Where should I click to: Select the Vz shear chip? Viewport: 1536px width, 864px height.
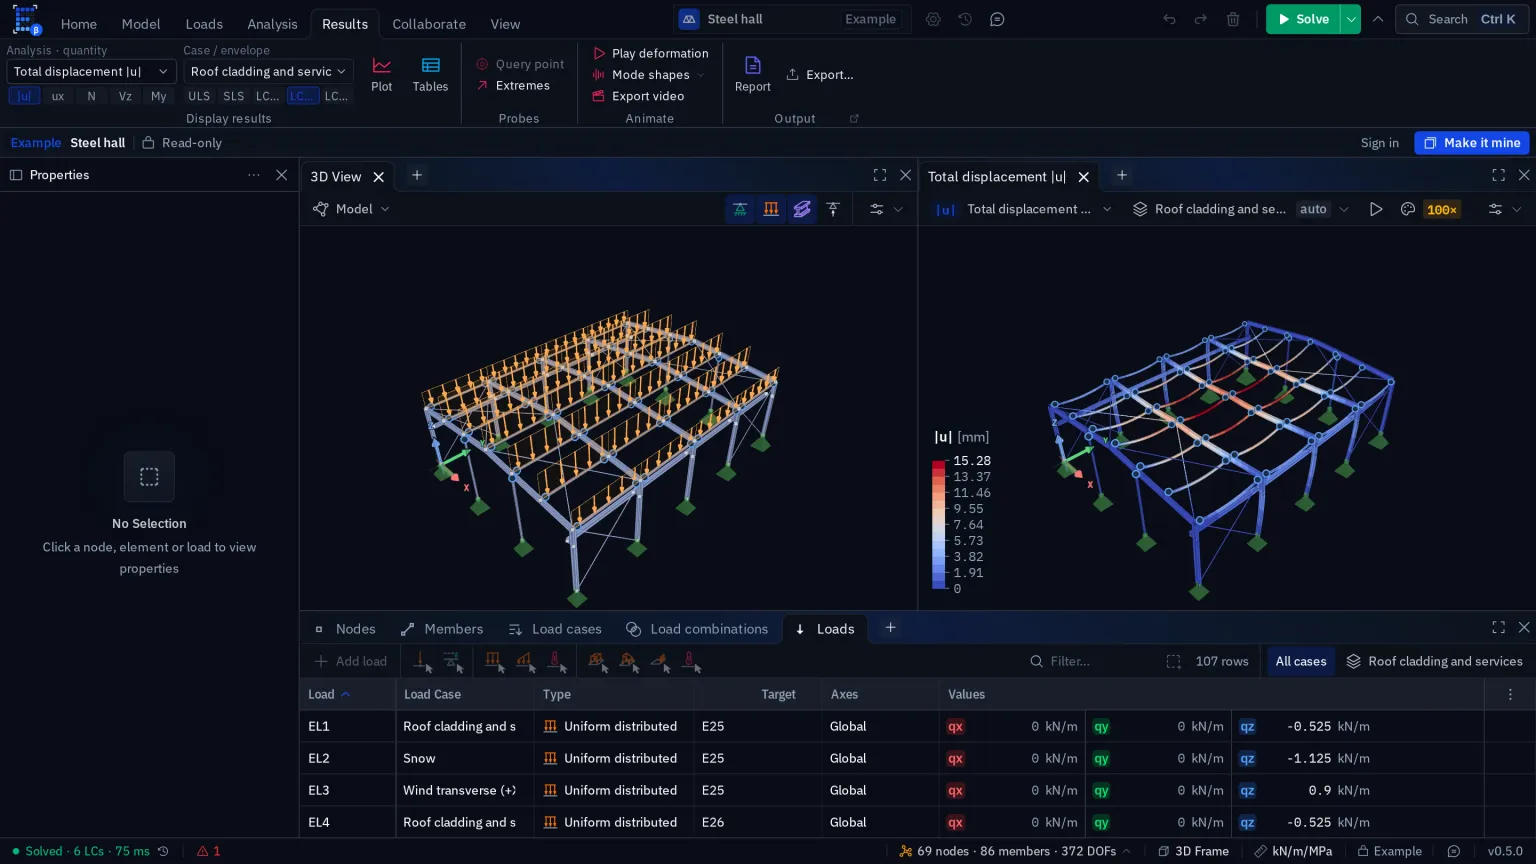pos(125,96)
